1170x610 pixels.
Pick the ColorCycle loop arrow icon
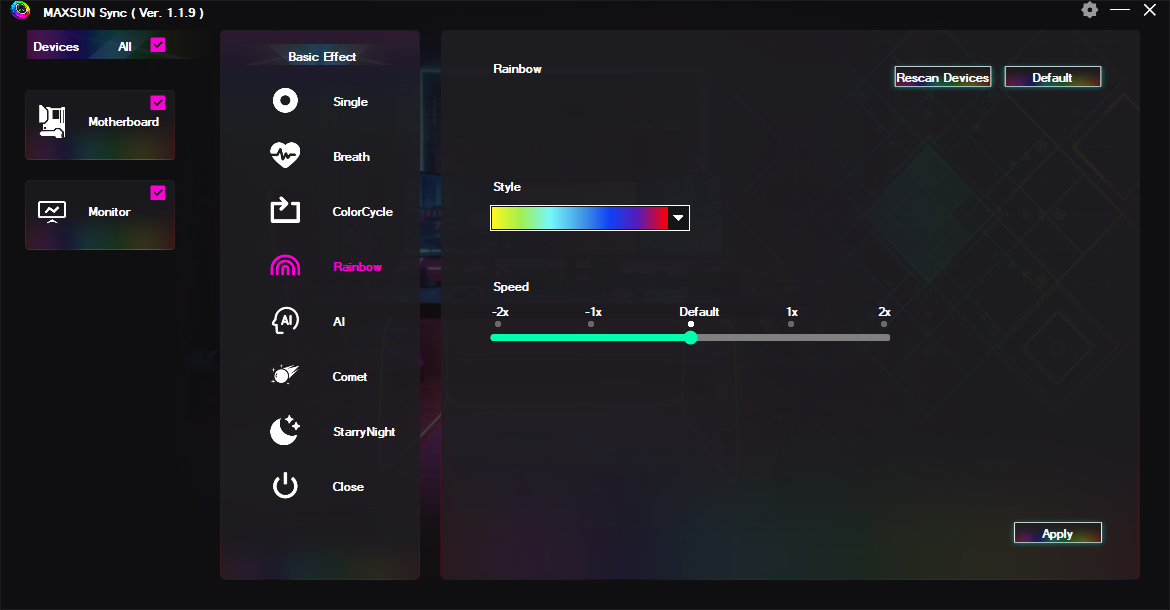pyautogui.click(x=285, y=210)
